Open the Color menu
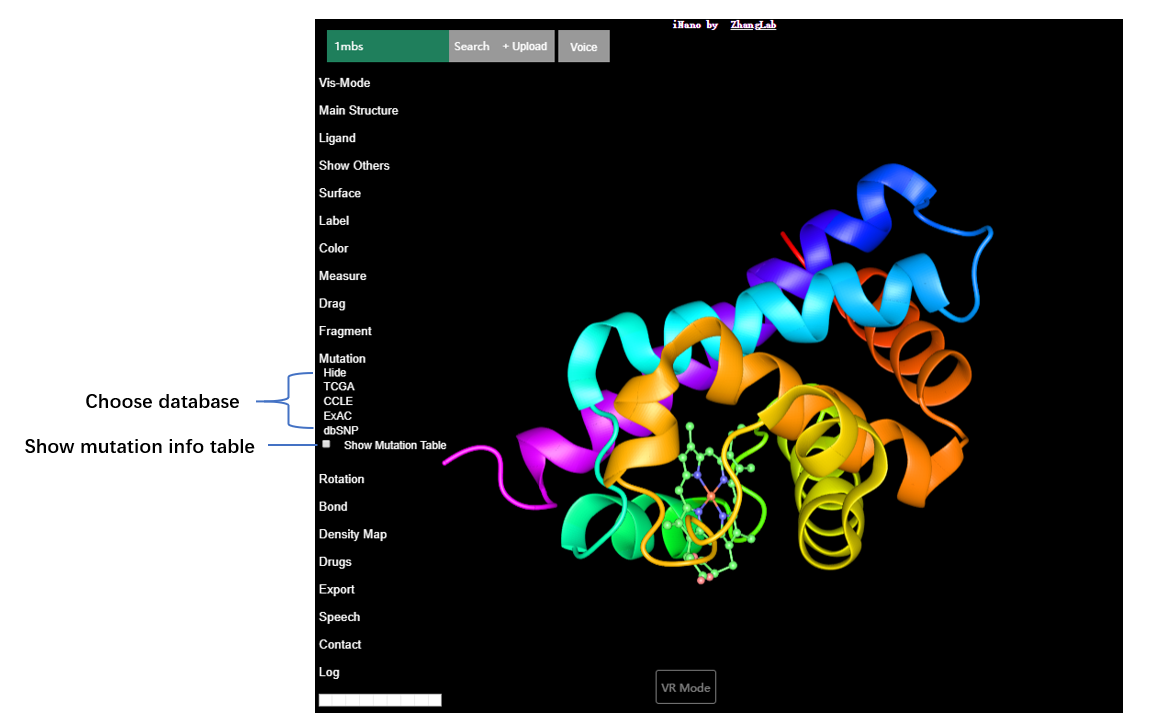1149x726 pixels. point(334,248)
